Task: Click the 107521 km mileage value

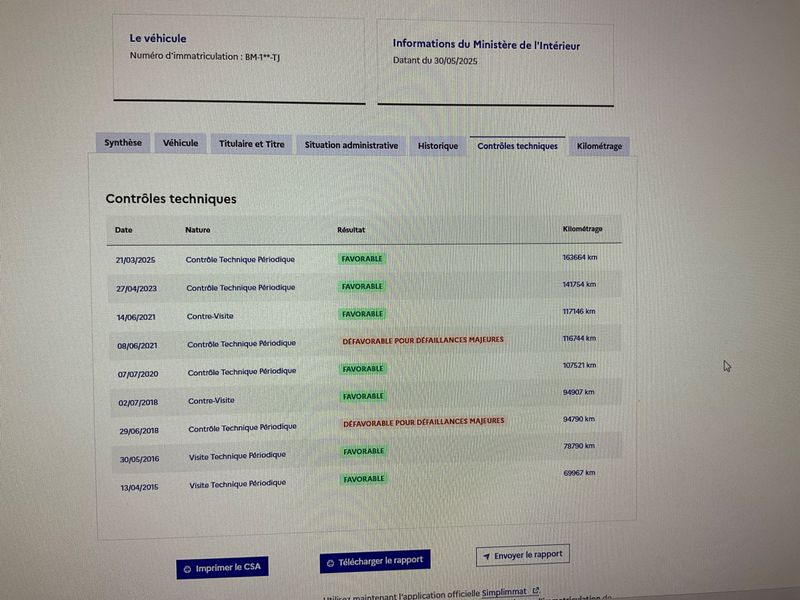Action: tap(579, 366)
